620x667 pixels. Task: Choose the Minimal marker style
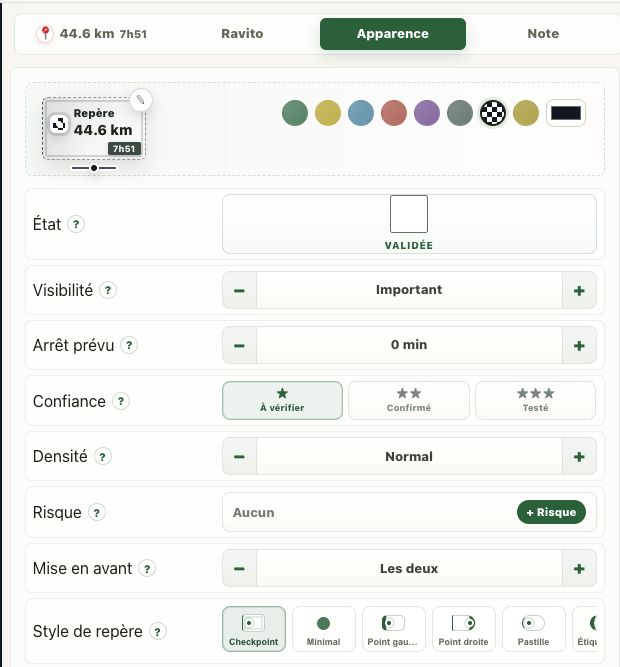(x=324, y=629)
